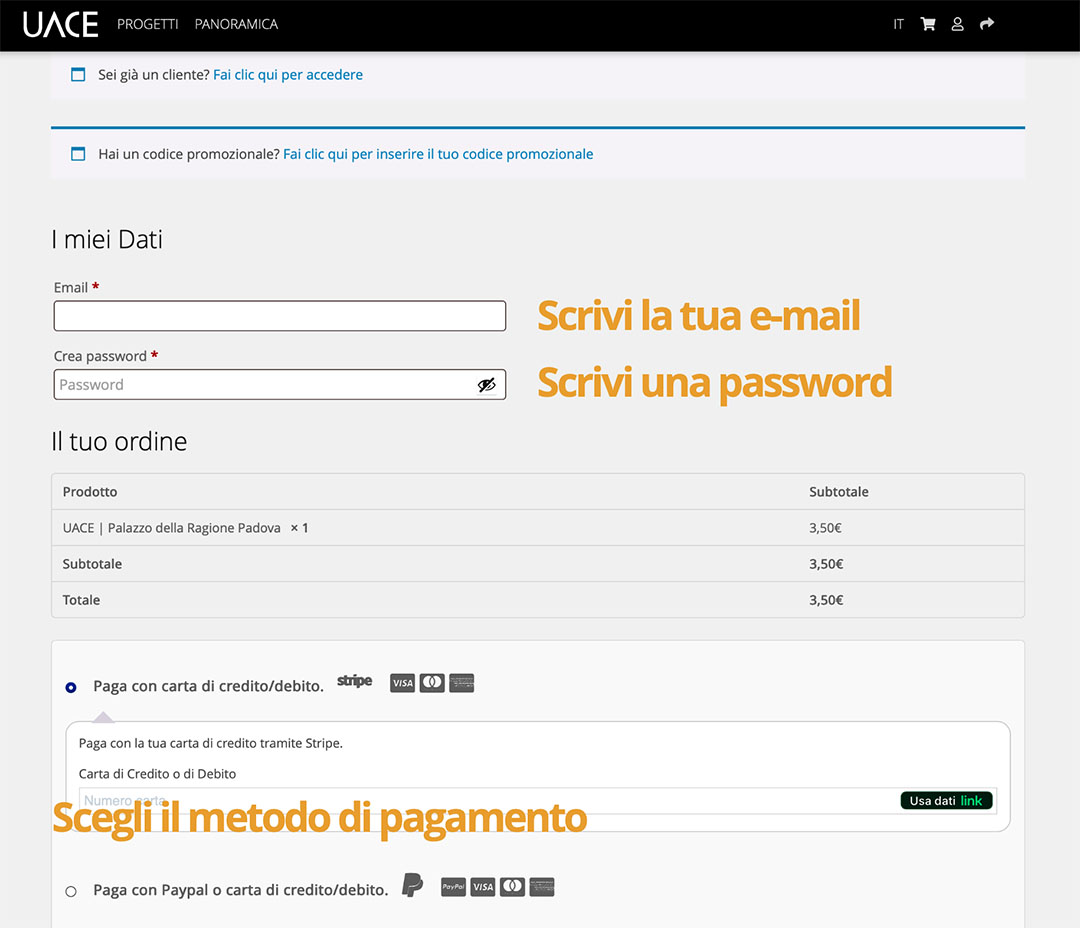Click the PayPal P logo
Screen dimensions: 1080x928
click(x=412, y=886)
